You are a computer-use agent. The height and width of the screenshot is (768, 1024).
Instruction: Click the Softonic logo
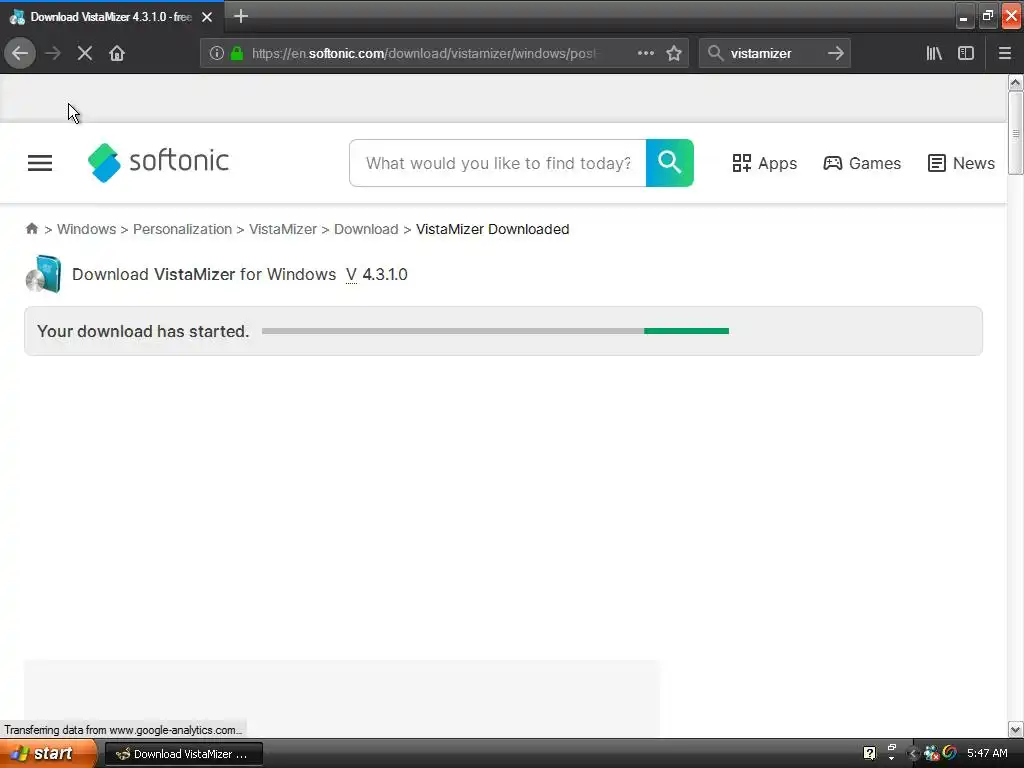[158, 163]
